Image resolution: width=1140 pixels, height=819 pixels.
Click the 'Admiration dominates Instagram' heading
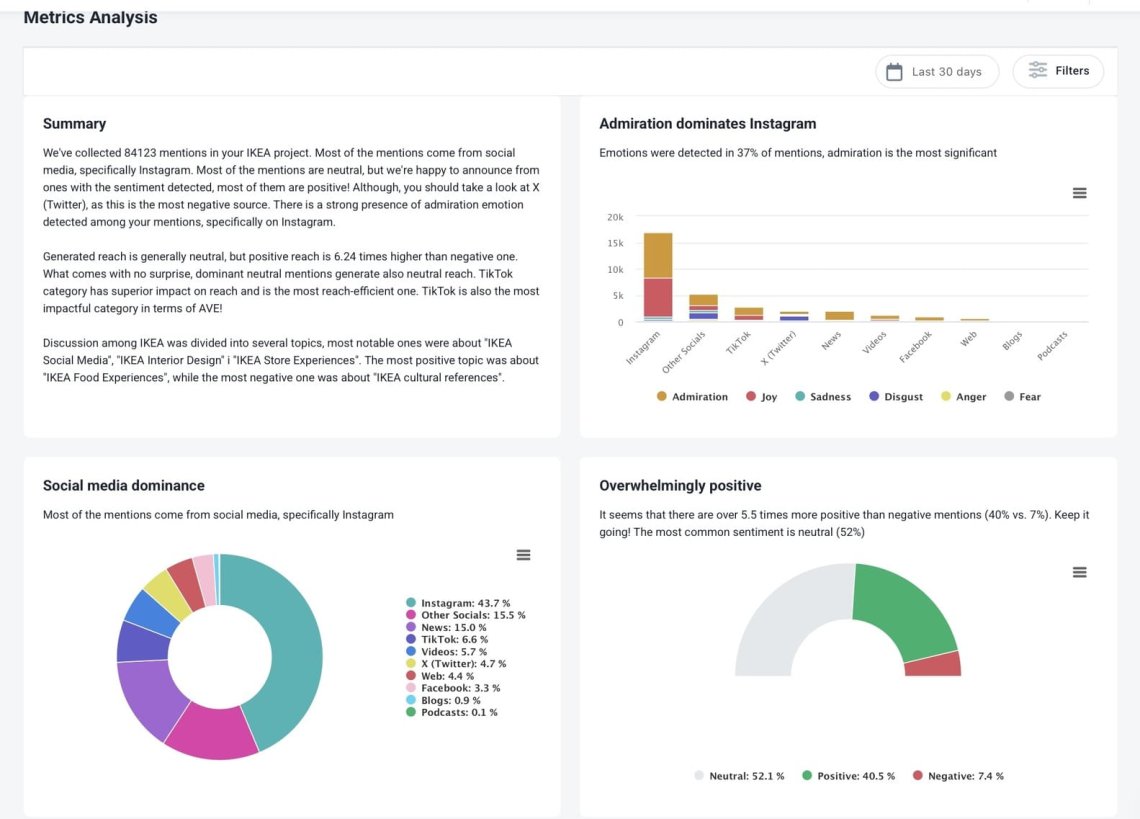707,124
